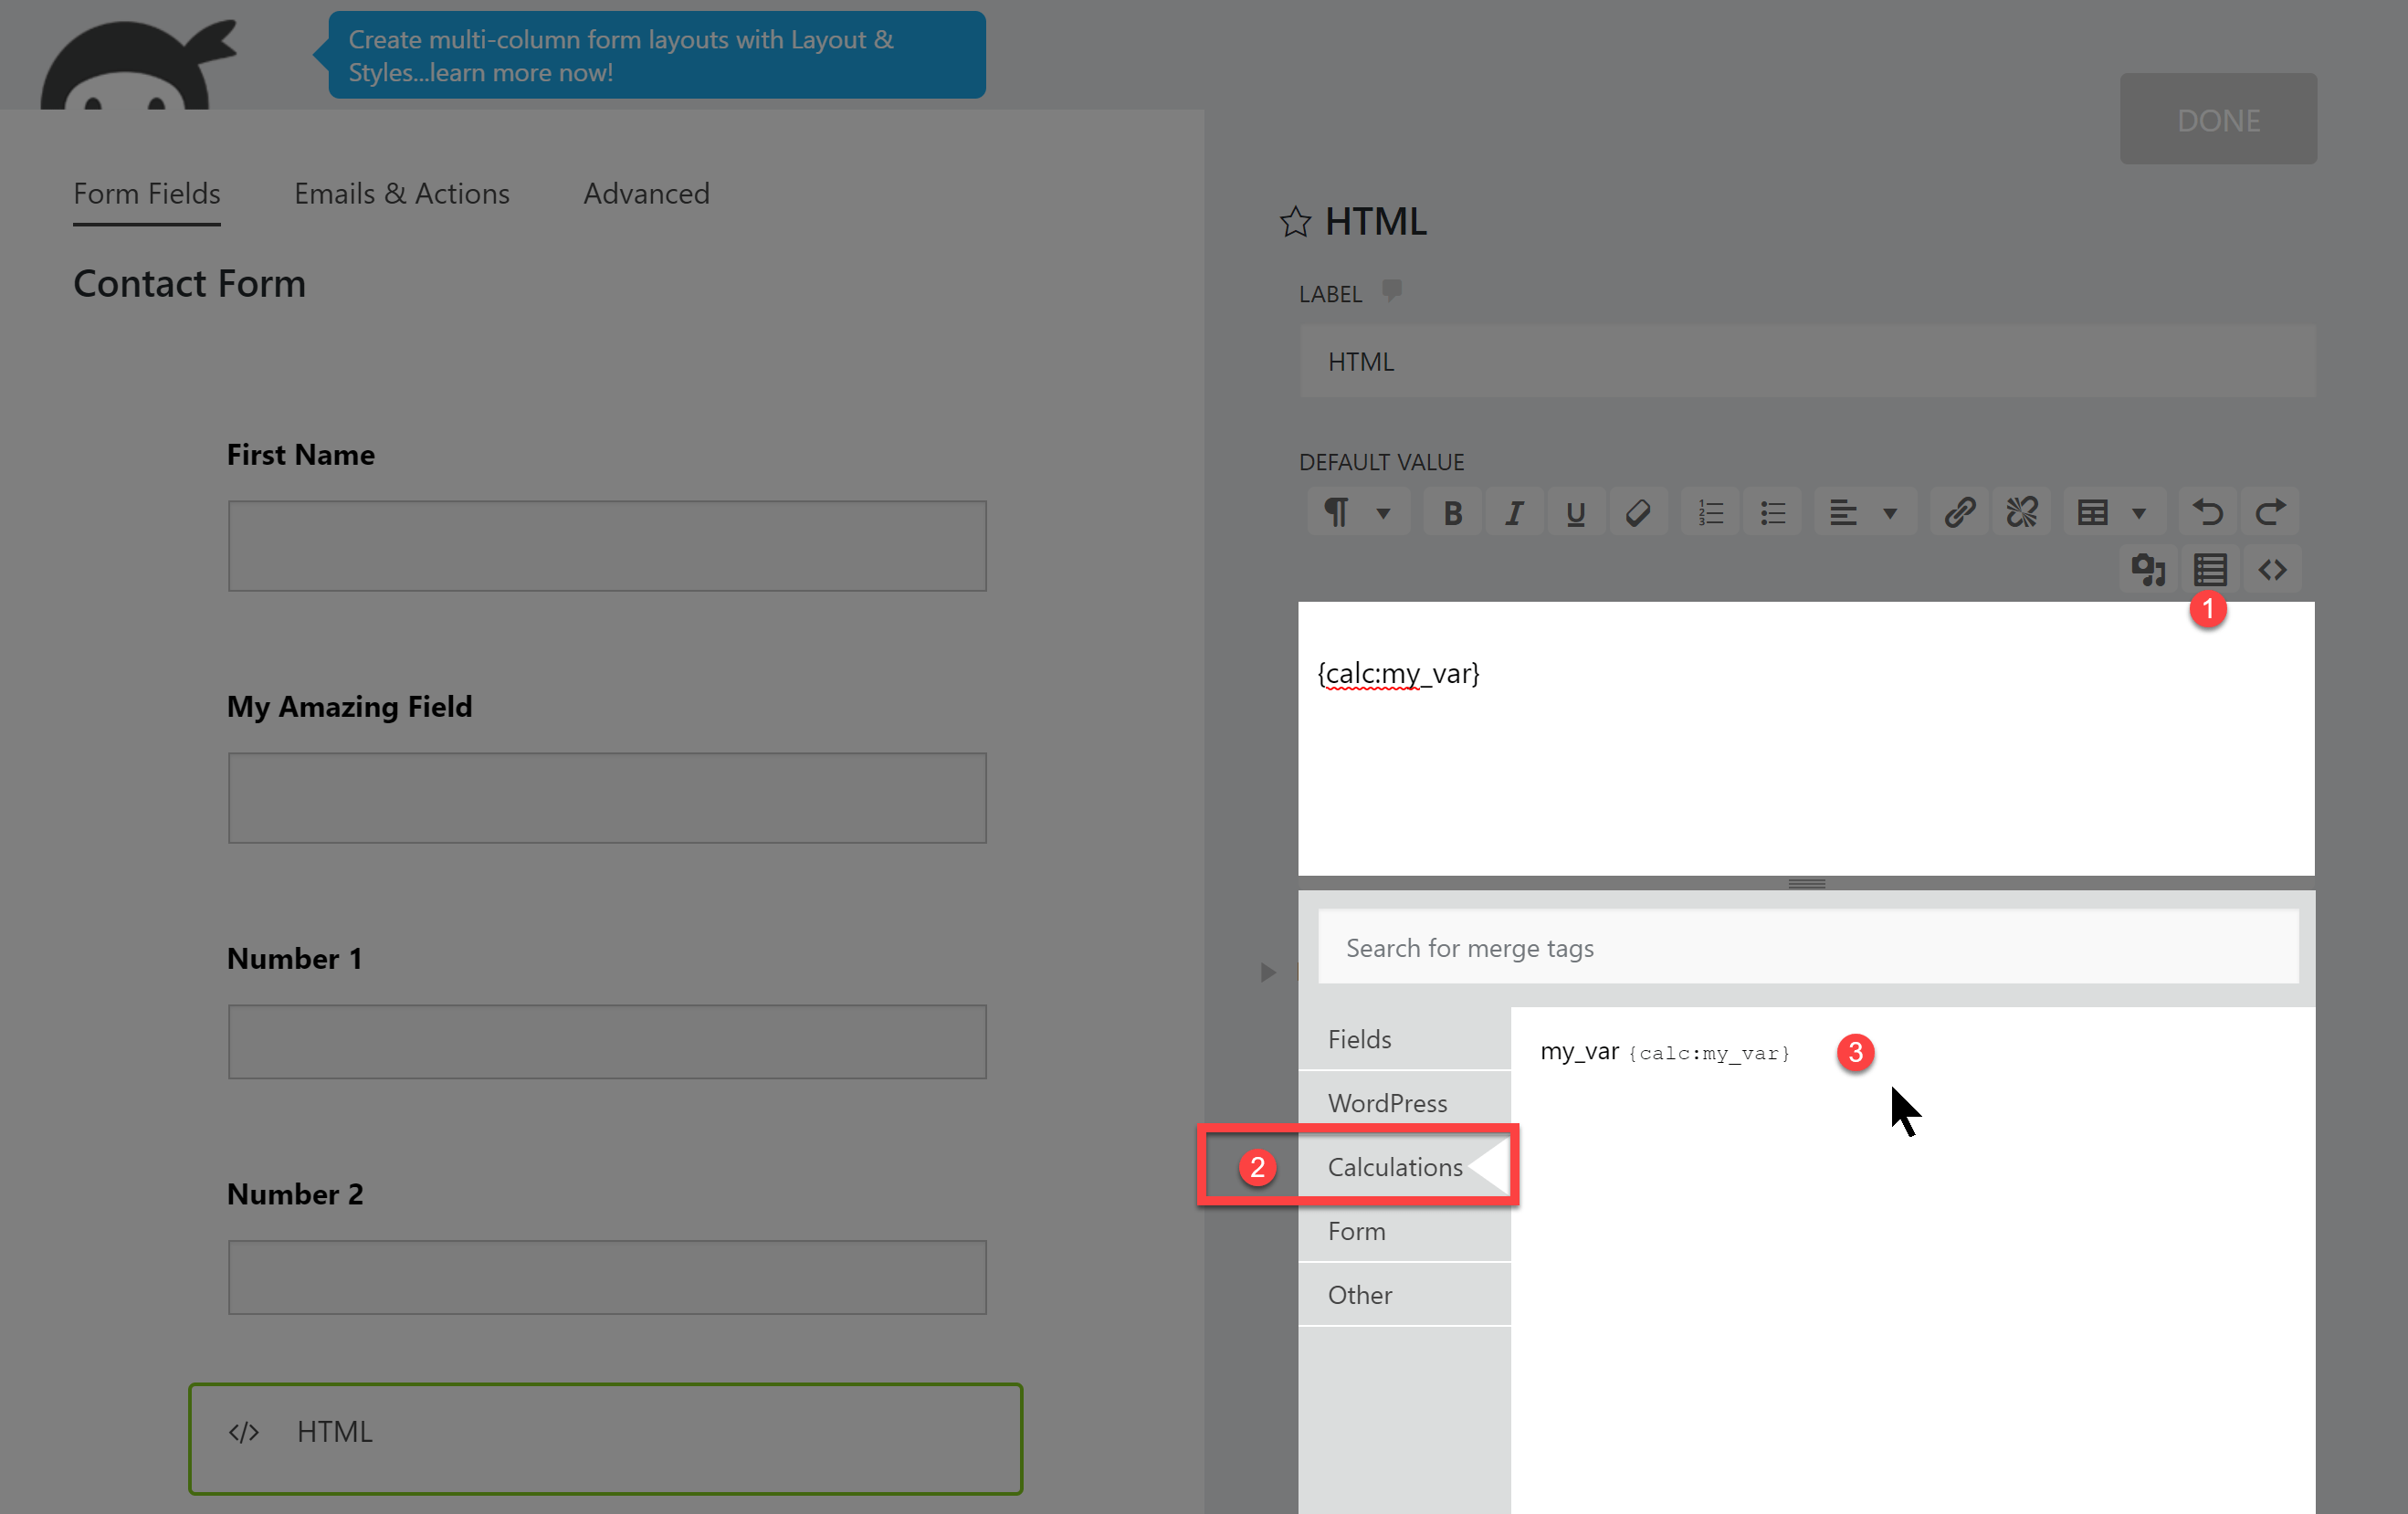Click the insert link icon
The width and height of the screenshot is (2408, 1514).
(x=1959, y=513)
